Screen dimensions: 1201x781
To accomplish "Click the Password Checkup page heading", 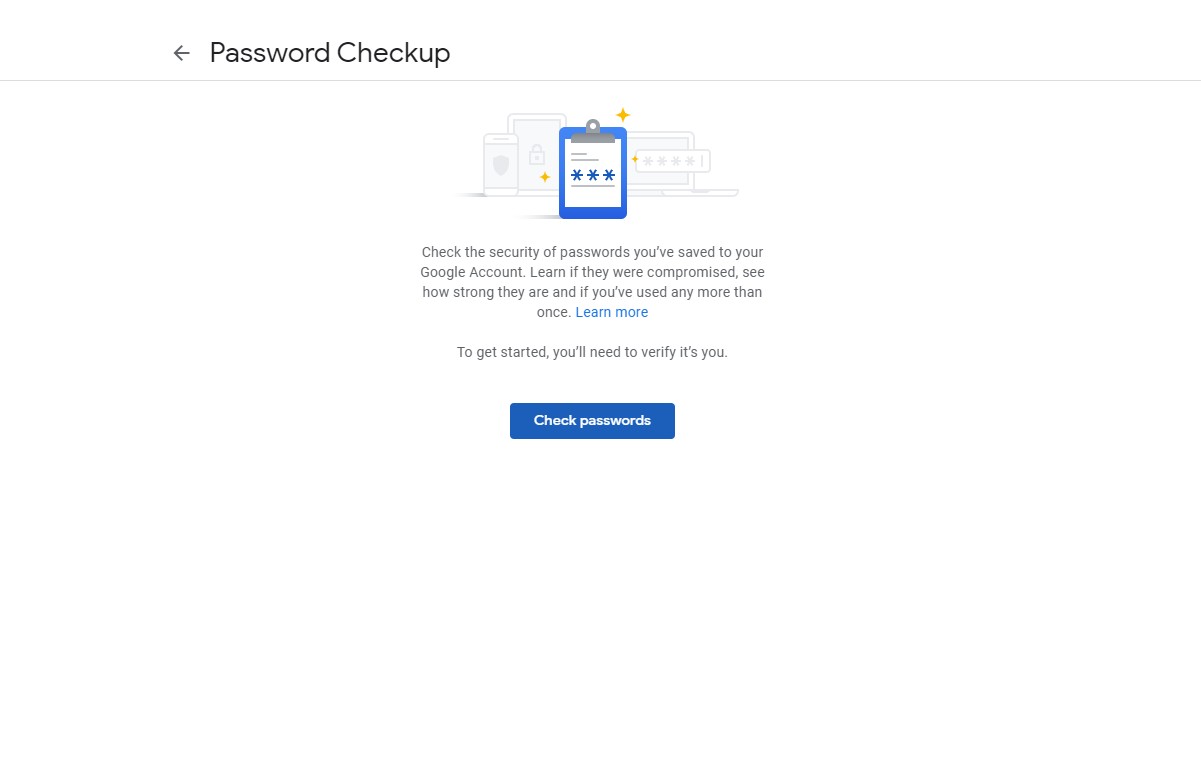I will click(330, 53).
